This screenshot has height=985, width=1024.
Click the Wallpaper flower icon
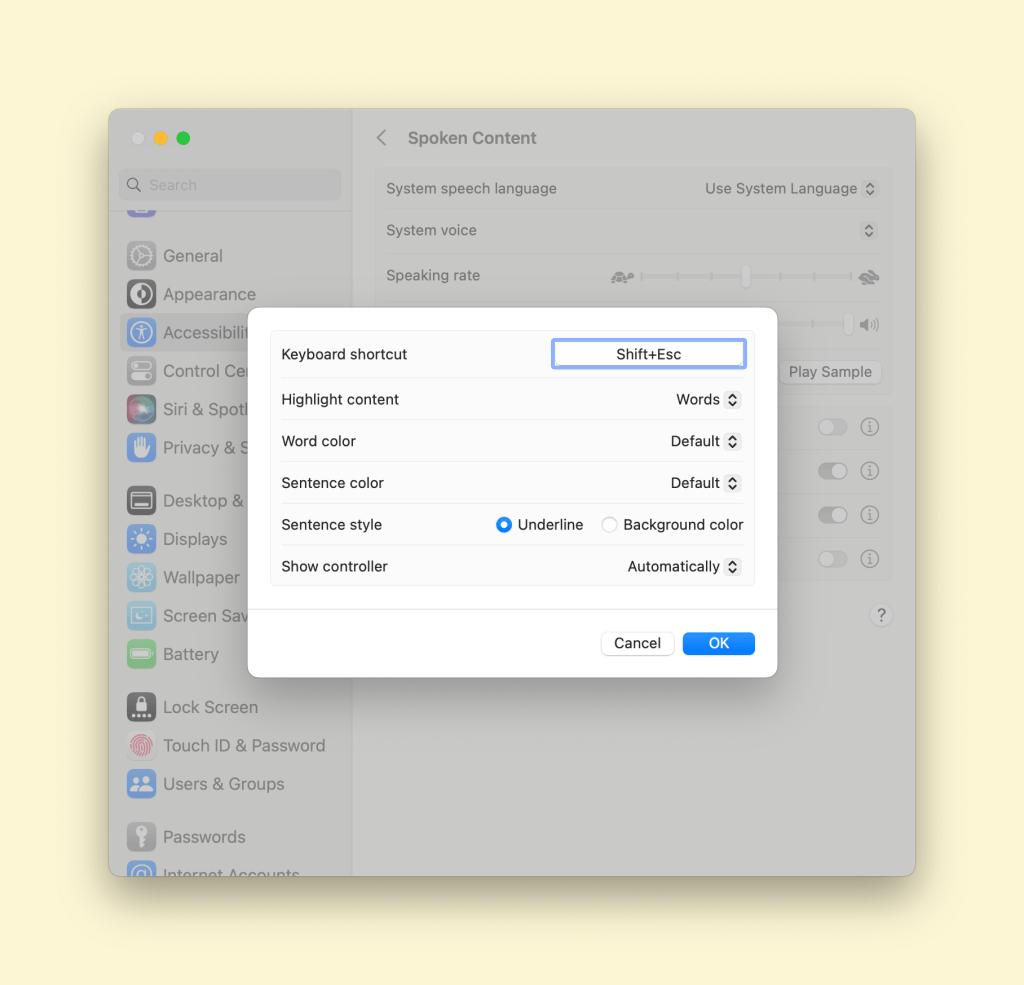tap(141, 577)
